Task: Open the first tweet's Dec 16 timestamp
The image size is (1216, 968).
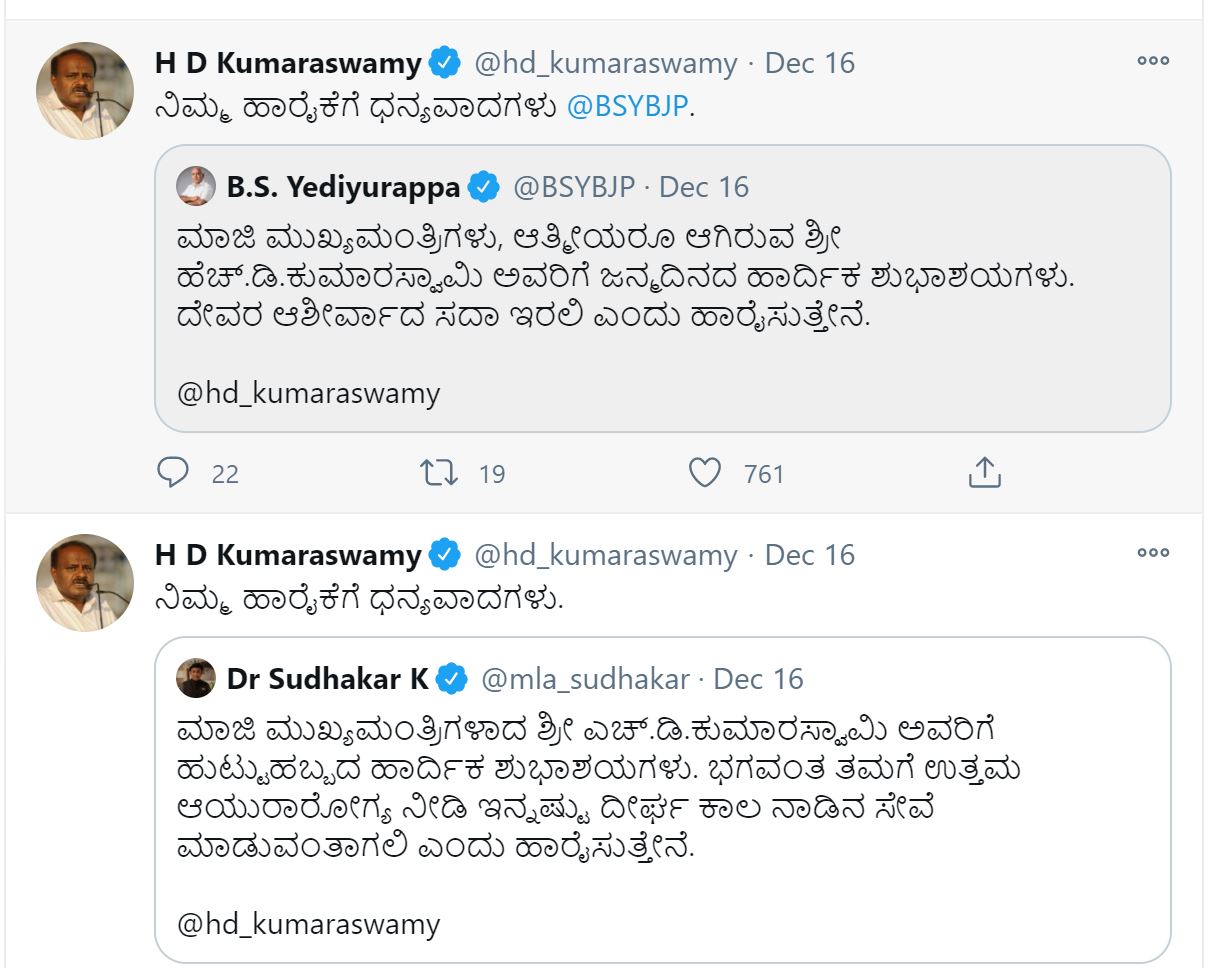Action: point(810,63)
